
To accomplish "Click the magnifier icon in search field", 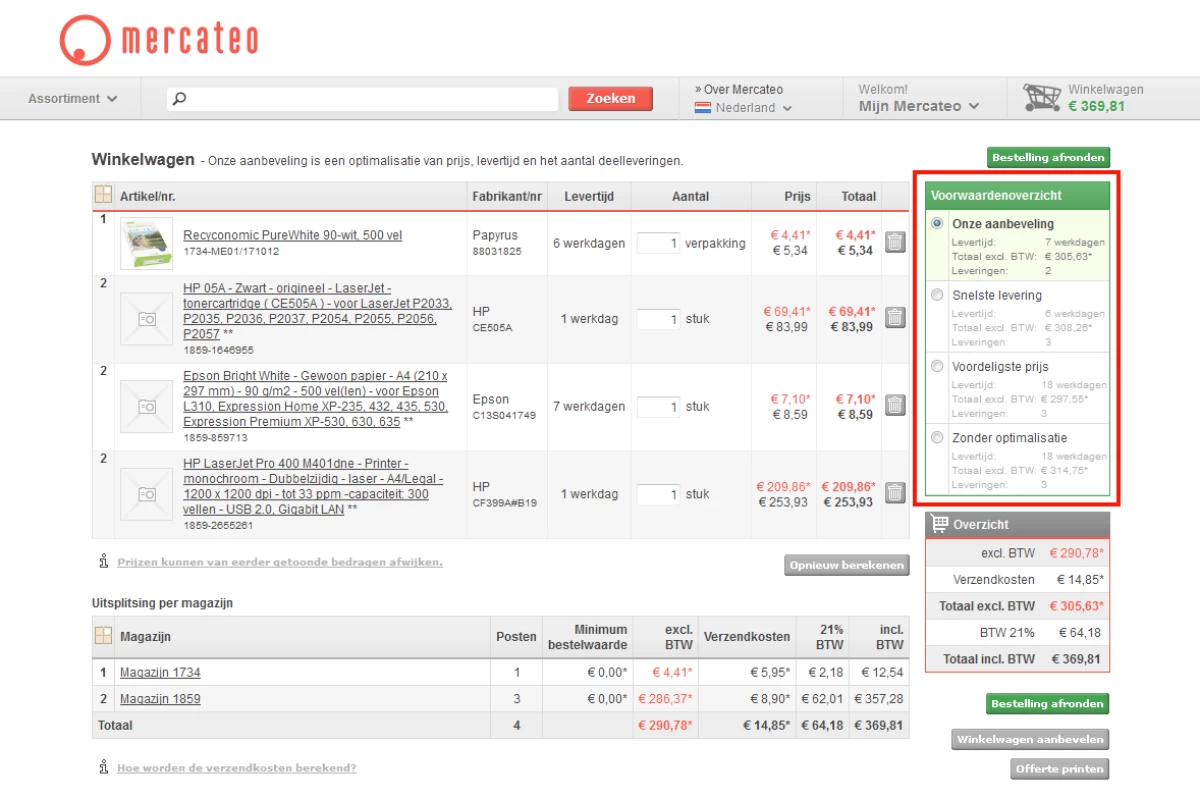I will [180, 99].
